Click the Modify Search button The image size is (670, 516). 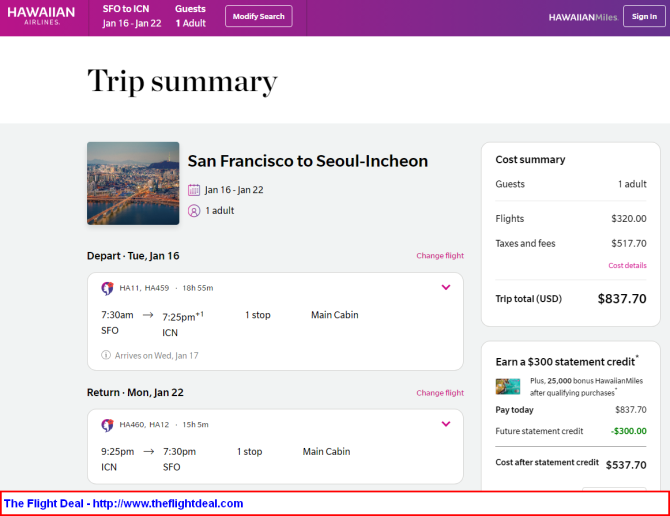coord(259,16)
